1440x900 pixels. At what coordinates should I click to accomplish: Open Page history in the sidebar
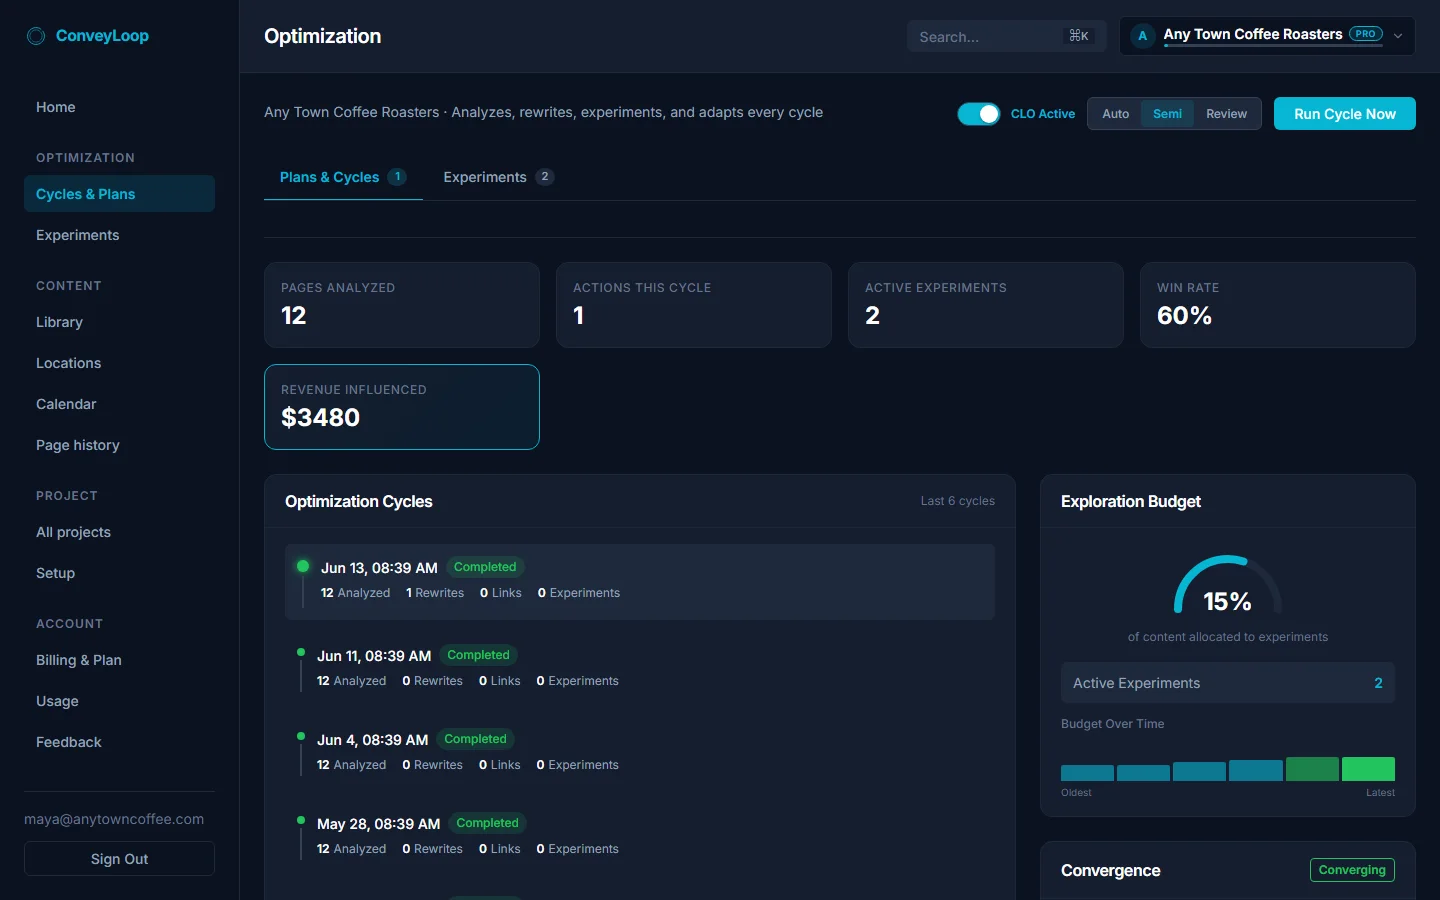(x=119, y=445)
